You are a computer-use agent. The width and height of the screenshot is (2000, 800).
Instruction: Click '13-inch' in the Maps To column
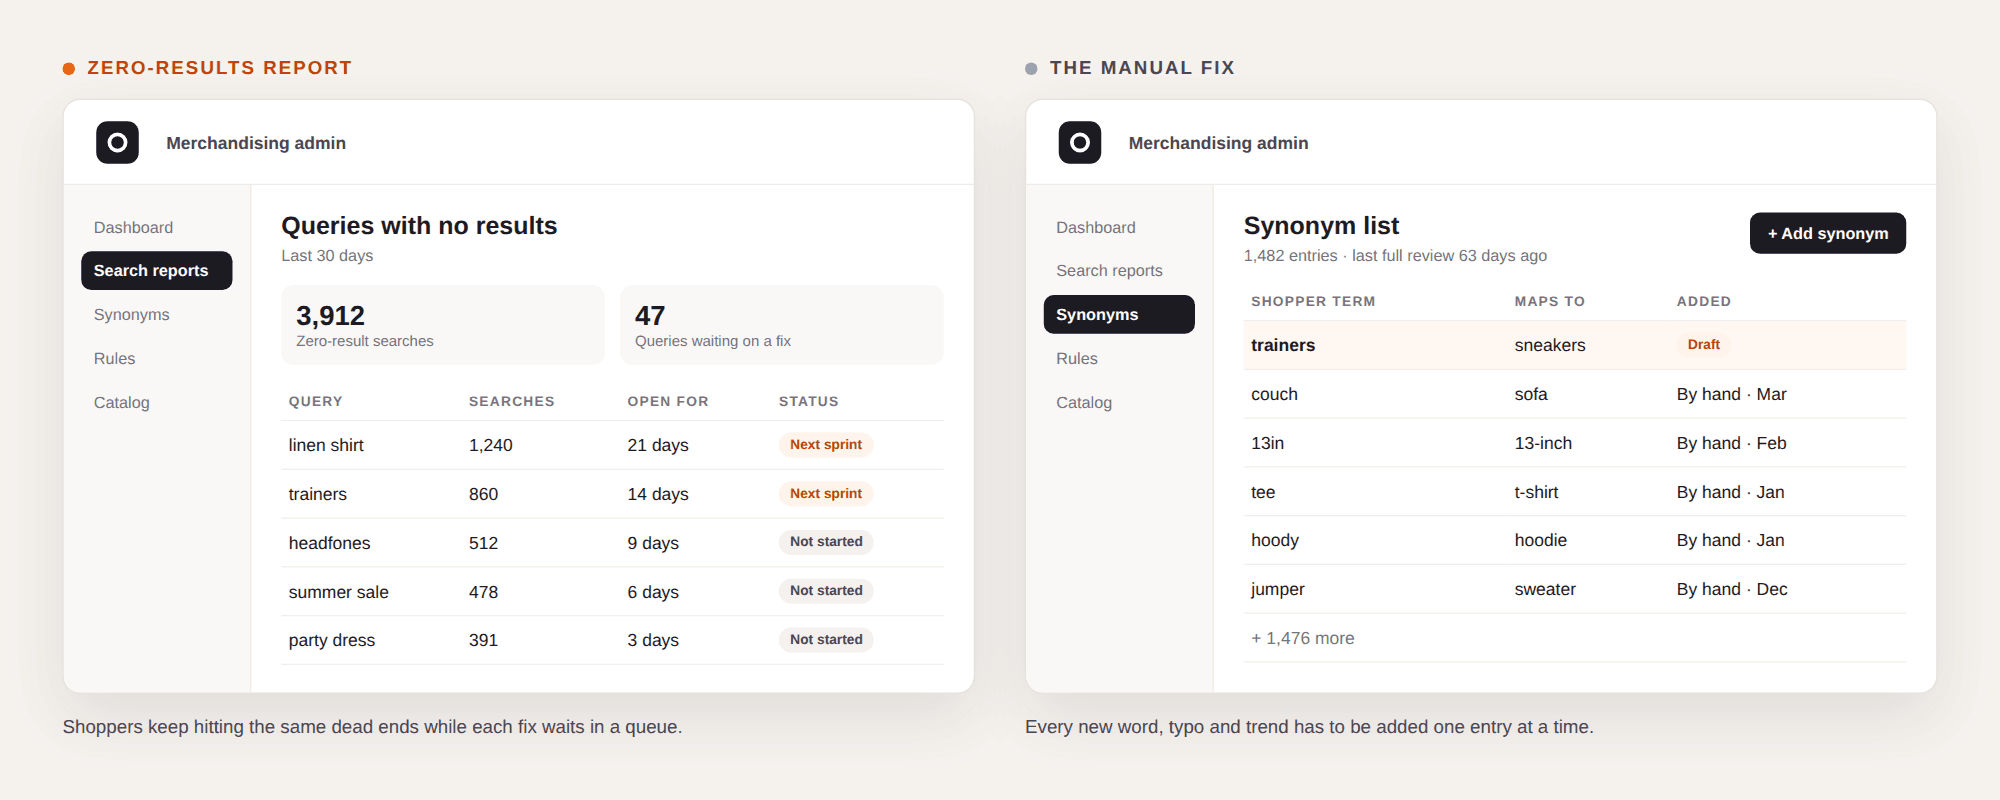click(x=1543, y=443)
